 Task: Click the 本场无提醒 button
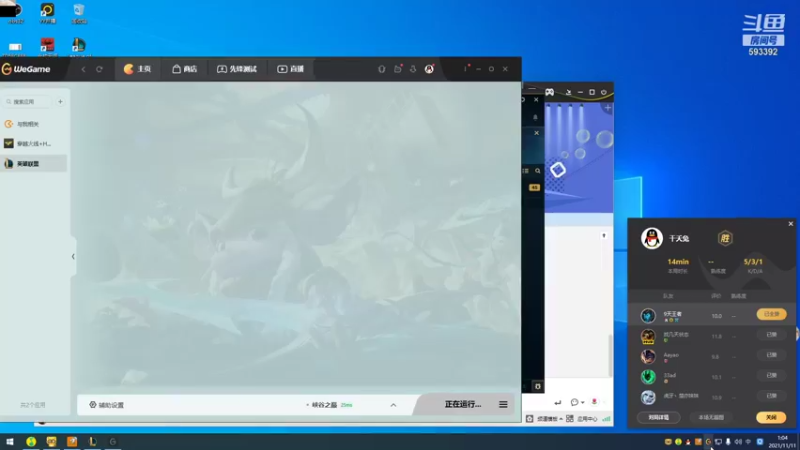(711, 417)
